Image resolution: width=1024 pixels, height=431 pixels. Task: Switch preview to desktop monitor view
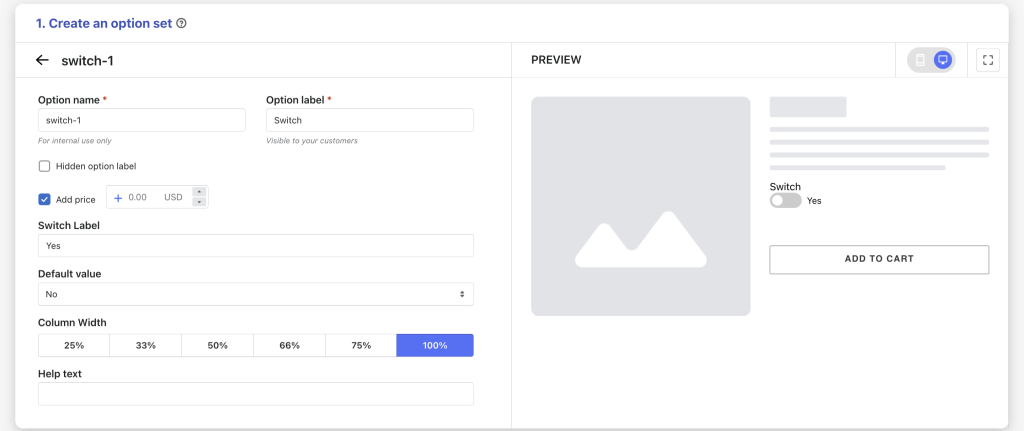(x=942, y=60)
